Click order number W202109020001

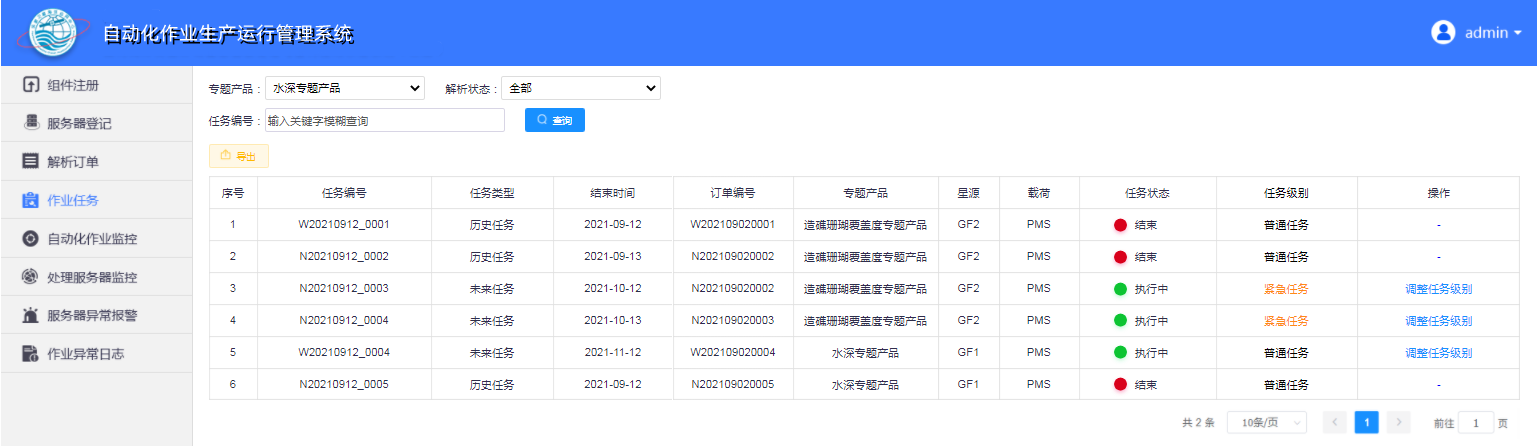(733, 224)
